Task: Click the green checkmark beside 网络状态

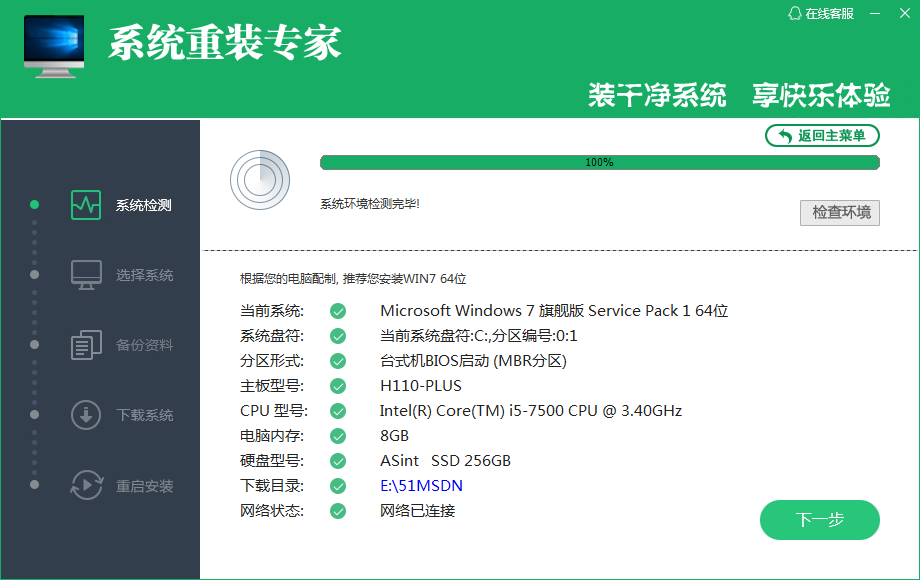Action: coord(338,511)
